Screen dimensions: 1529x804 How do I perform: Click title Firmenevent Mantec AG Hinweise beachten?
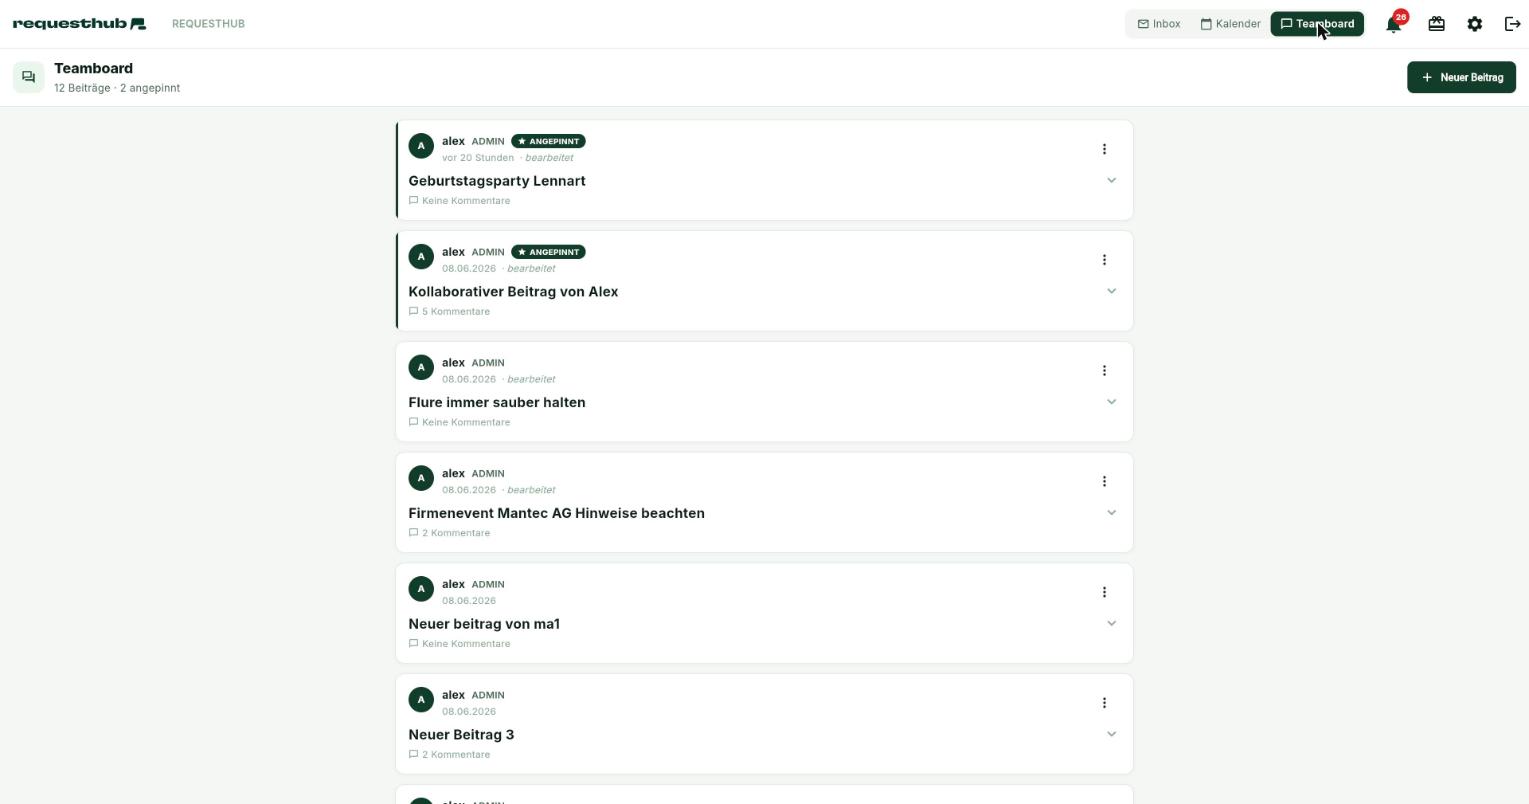click(556, 513)
